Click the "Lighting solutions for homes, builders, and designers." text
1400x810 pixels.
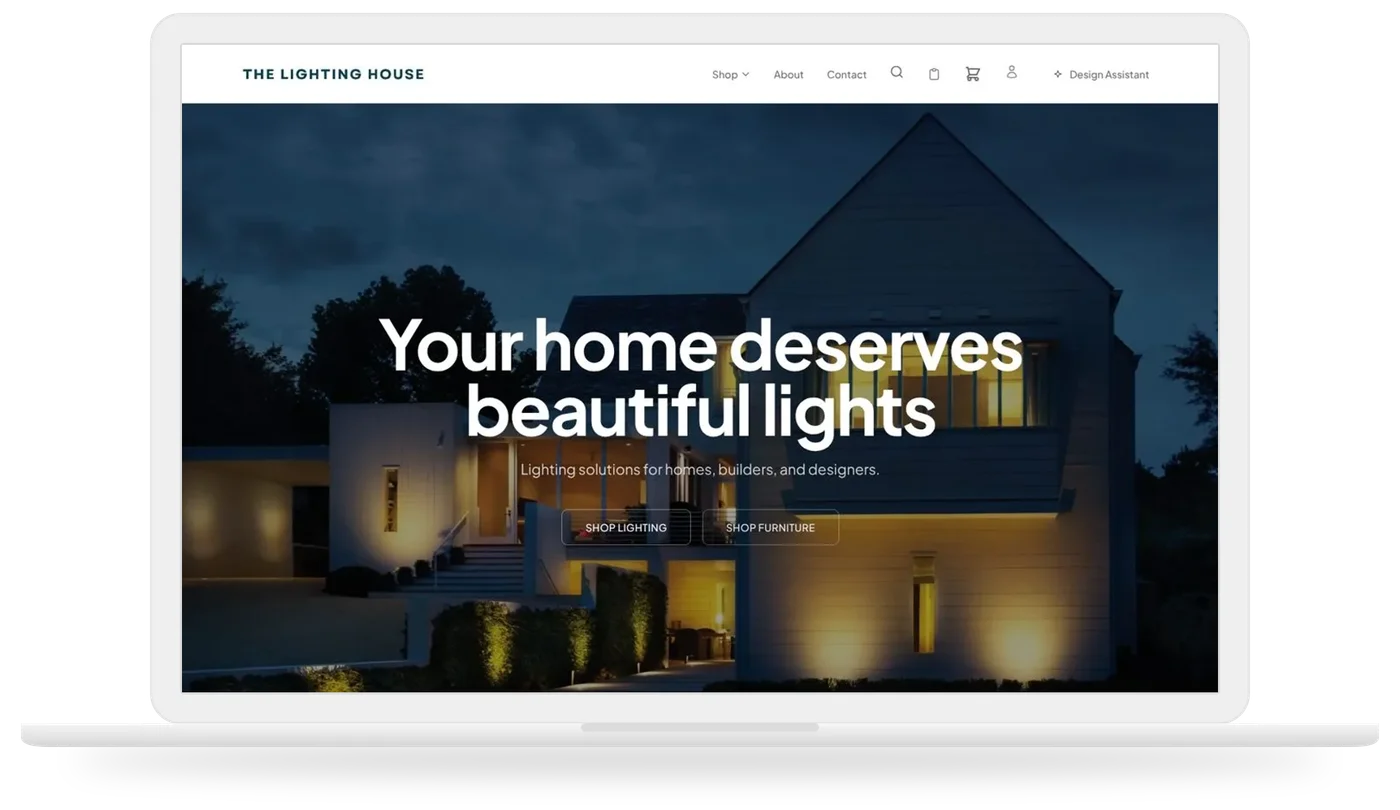tap(700, 469)
